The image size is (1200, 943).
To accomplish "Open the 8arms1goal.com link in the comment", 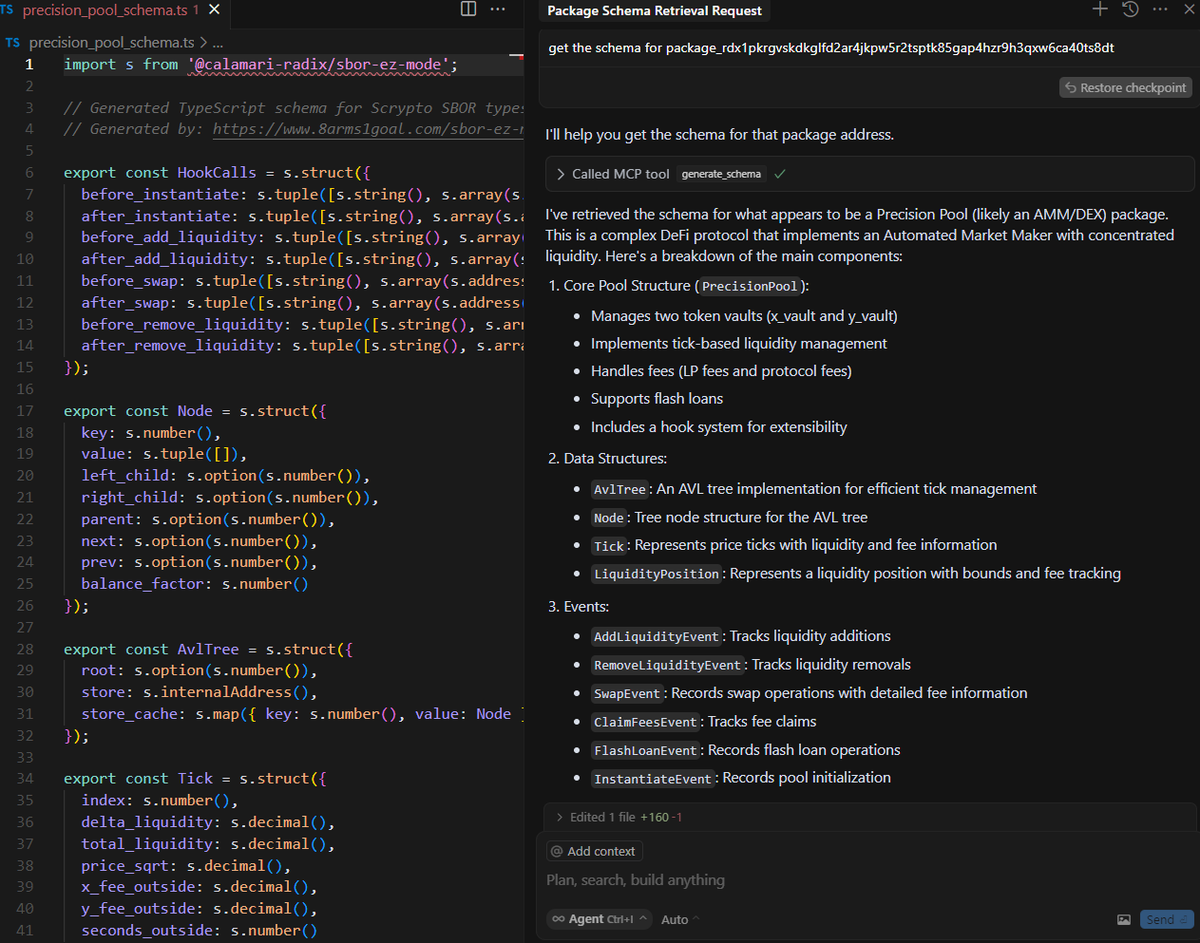I will point(368,129).
